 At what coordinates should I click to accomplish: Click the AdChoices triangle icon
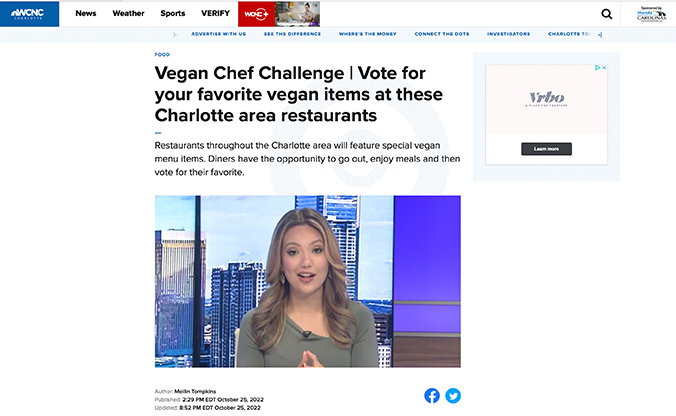[x=598, y=68]
